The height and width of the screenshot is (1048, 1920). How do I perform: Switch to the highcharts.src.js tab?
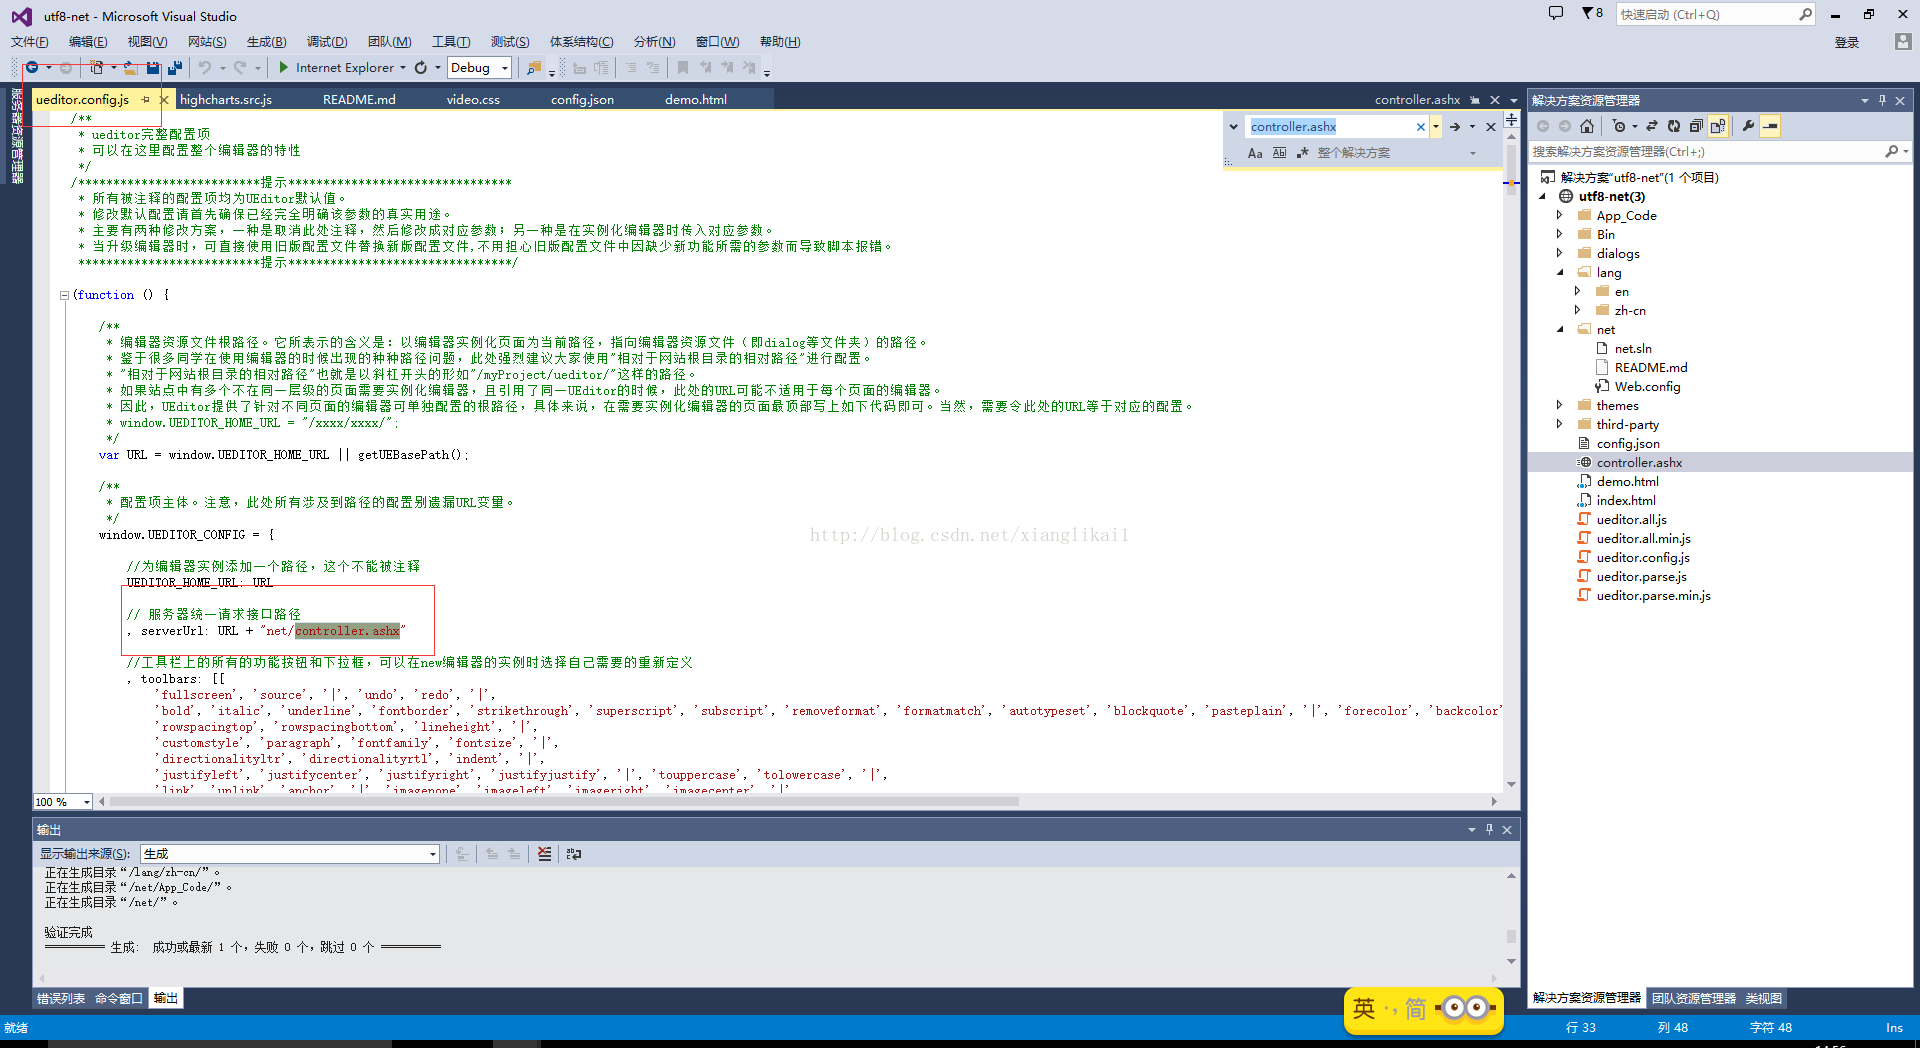(x=226, y=99)
